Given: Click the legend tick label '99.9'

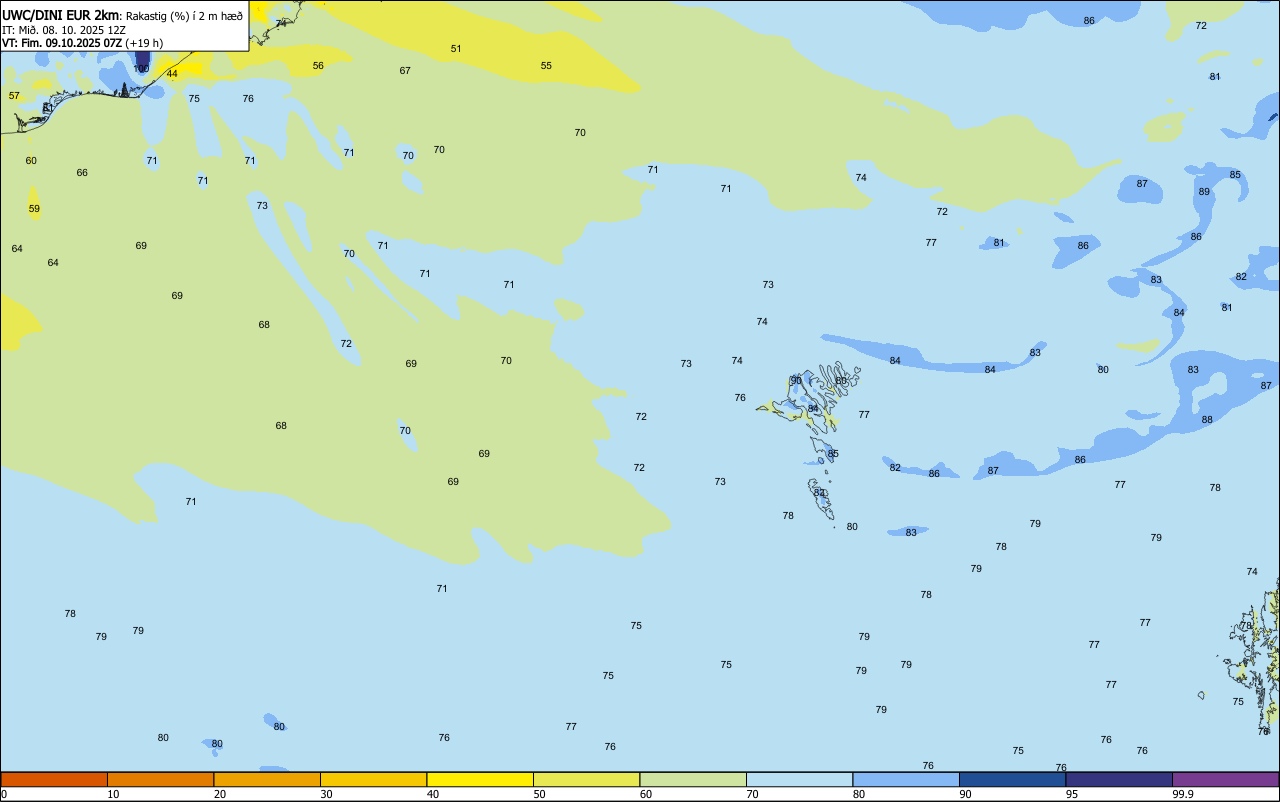Looking at the screenshot, I should (1183, 794).
